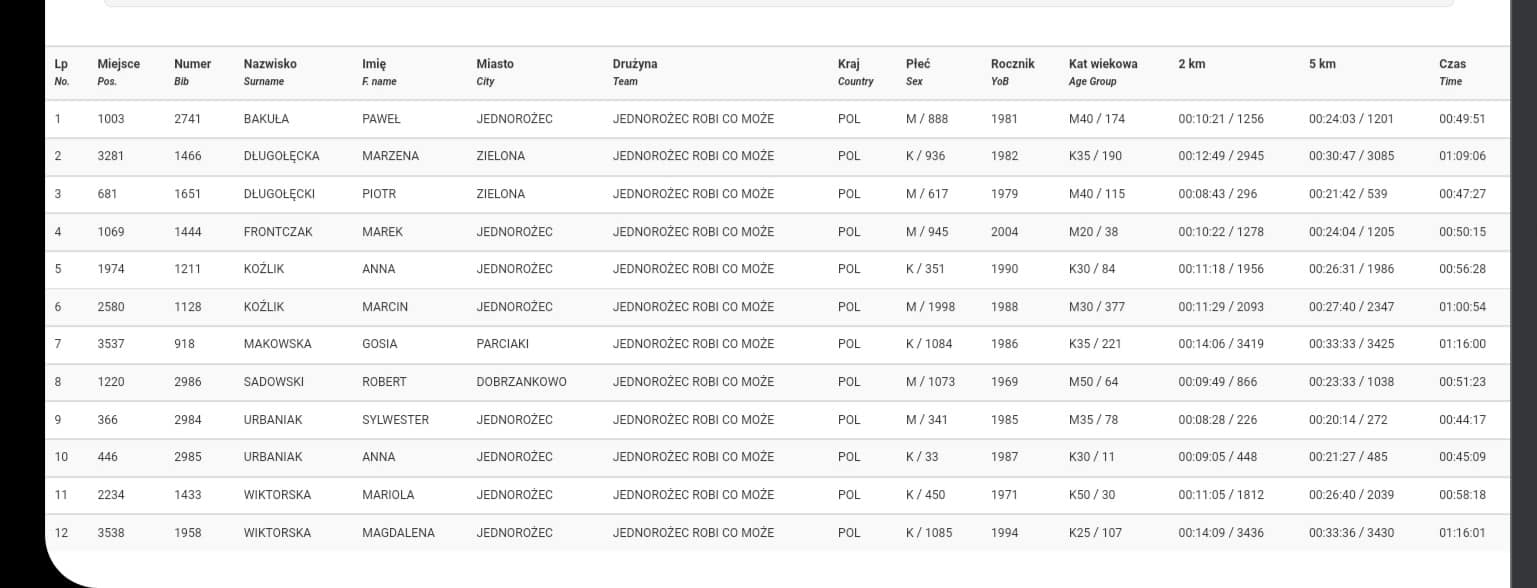Click the PARCIAKI city cell
The height and width of the screenshot is (588, 1537).
pyautogui.click(x=502, y=344)
